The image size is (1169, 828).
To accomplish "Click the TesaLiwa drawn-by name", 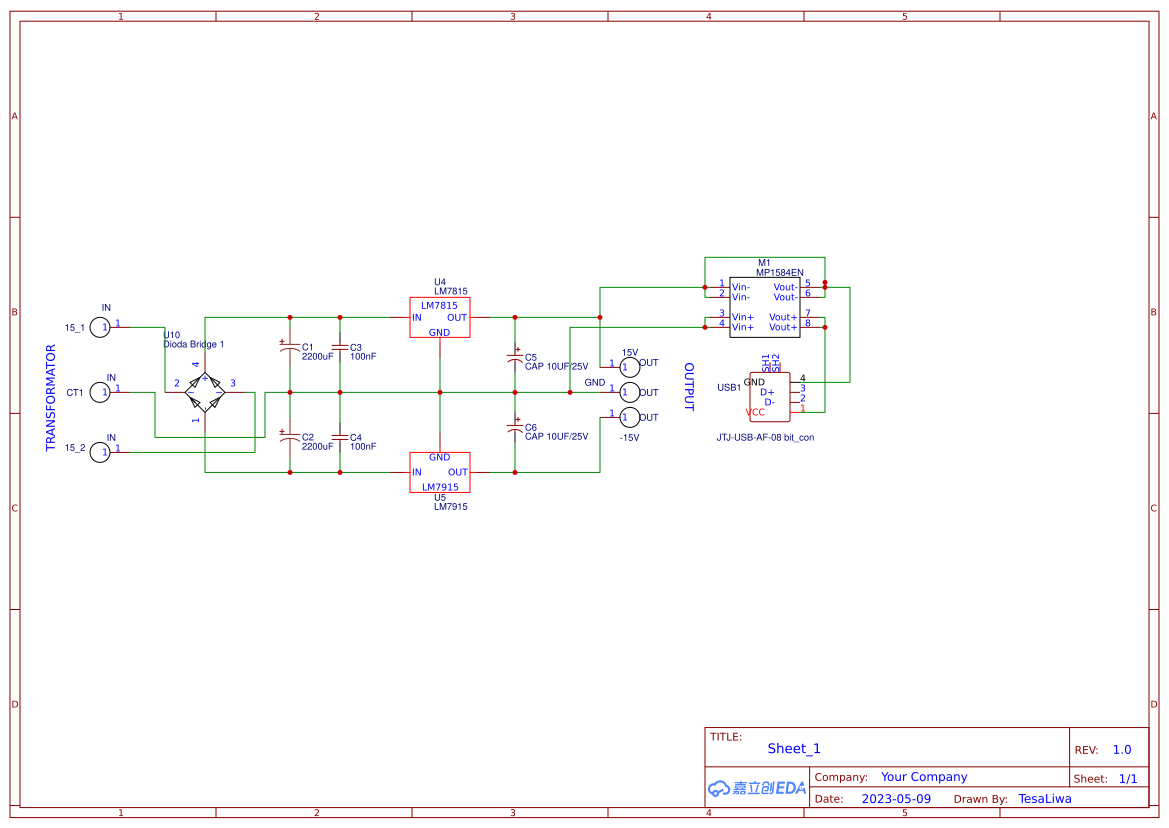I will pyautogui.click(x=1044, y=798).
